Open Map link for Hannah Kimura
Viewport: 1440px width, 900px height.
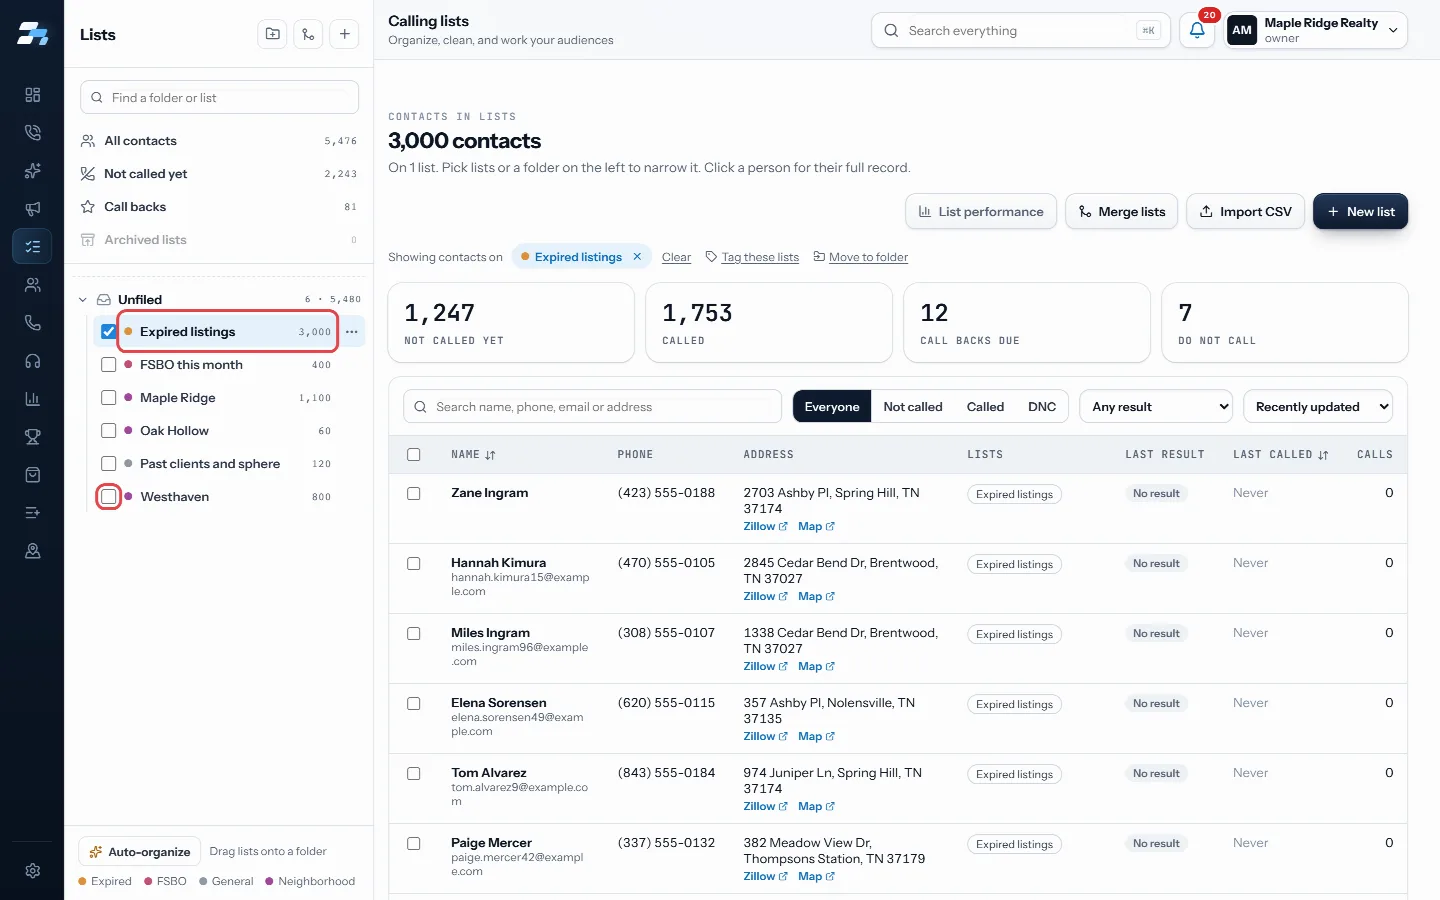pos(816,596)
